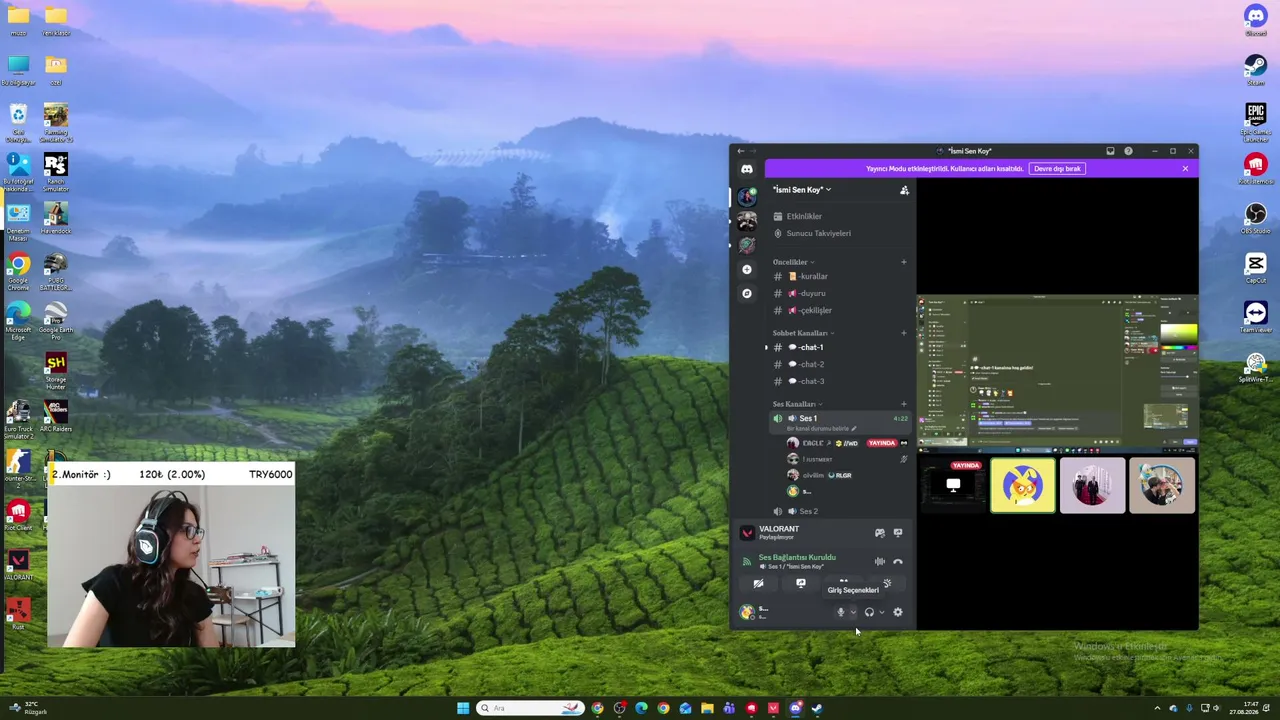Open headphone output options arrow
1280x720 pixels.
point(881,612)
